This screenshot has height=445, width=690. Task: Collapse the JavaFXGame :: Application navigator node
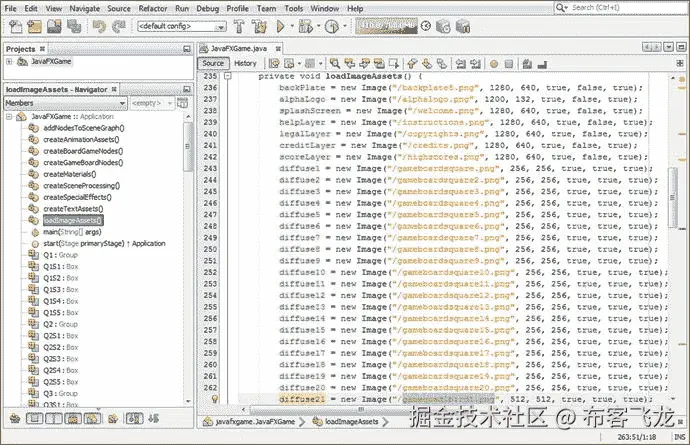click(9, 117)
